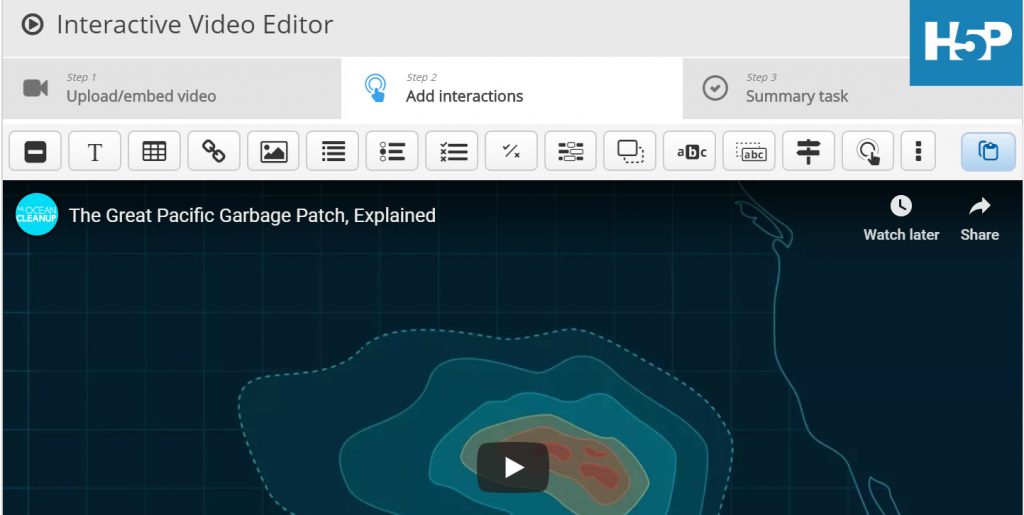
Task: Open the more interactions menu
Action: point(918,151)
